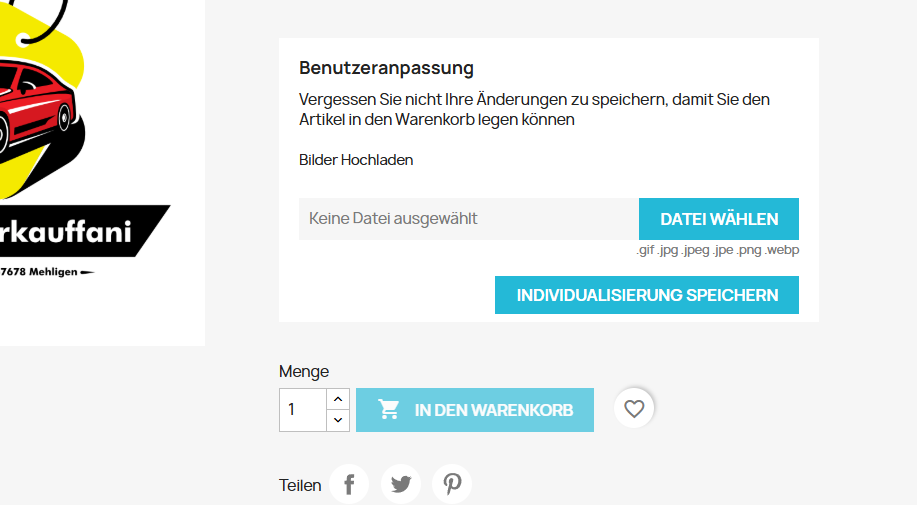Click the Teilen label
Image resolution: width=917 pixels, height=505 pixels.
(300, 485)
